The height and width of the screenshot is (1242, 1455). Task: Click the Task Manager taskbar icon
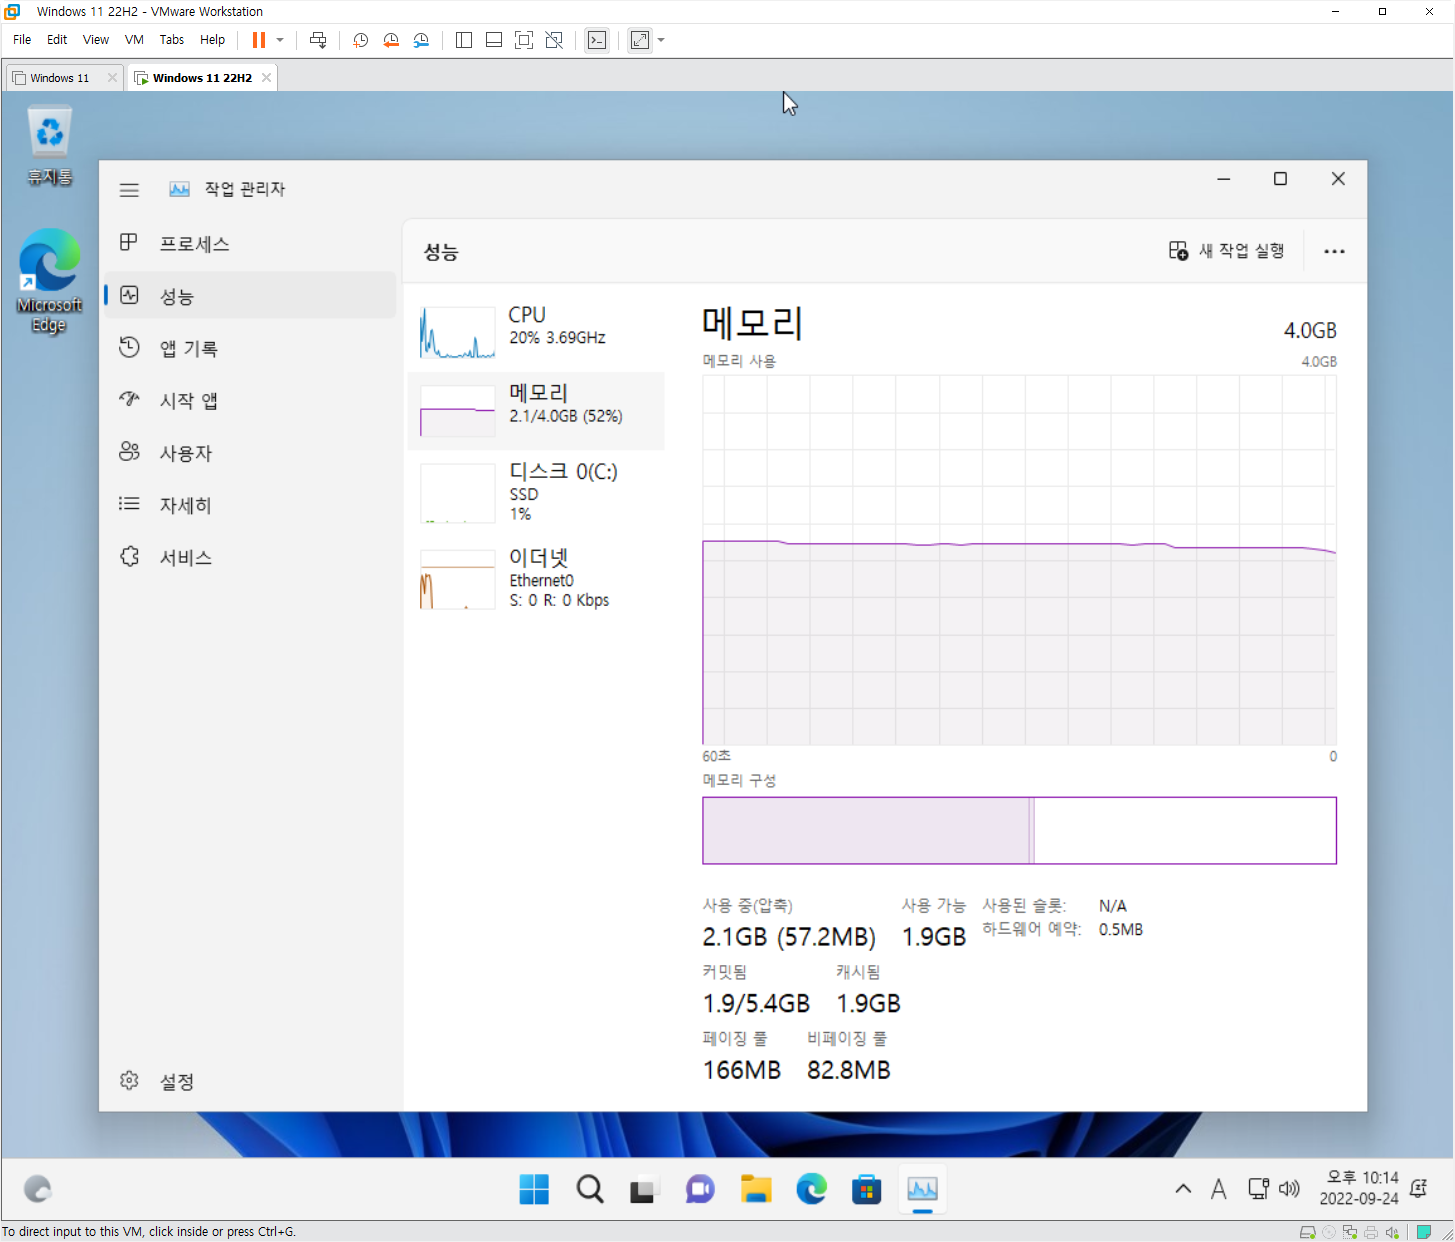(x=922, y=1189)
